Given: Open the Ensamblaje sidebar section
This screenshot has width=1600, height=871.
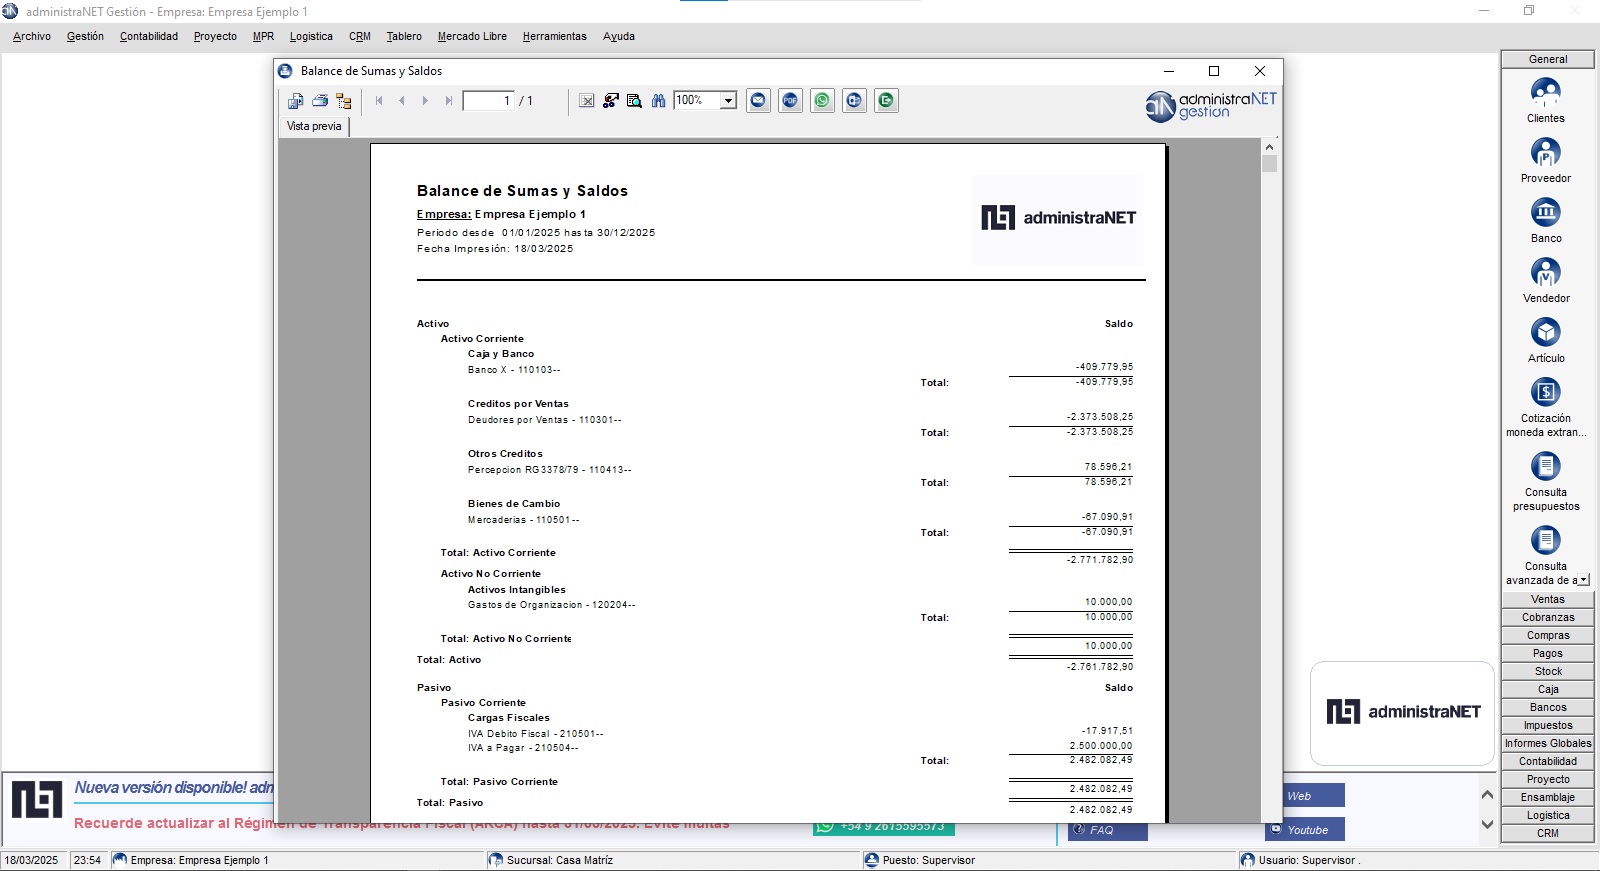Looking at the screenshot, I should tap(1548, 797).
